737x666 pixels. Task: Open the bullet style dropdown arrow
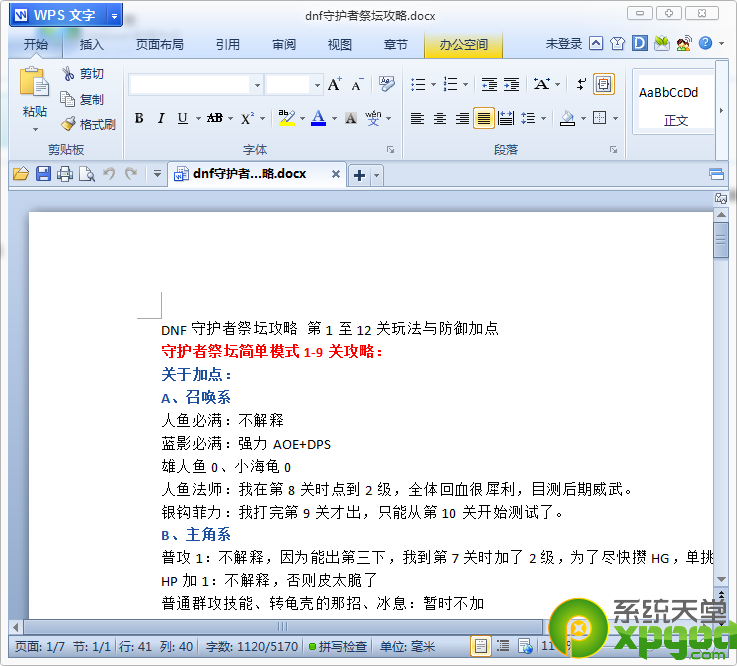[433, 85]
